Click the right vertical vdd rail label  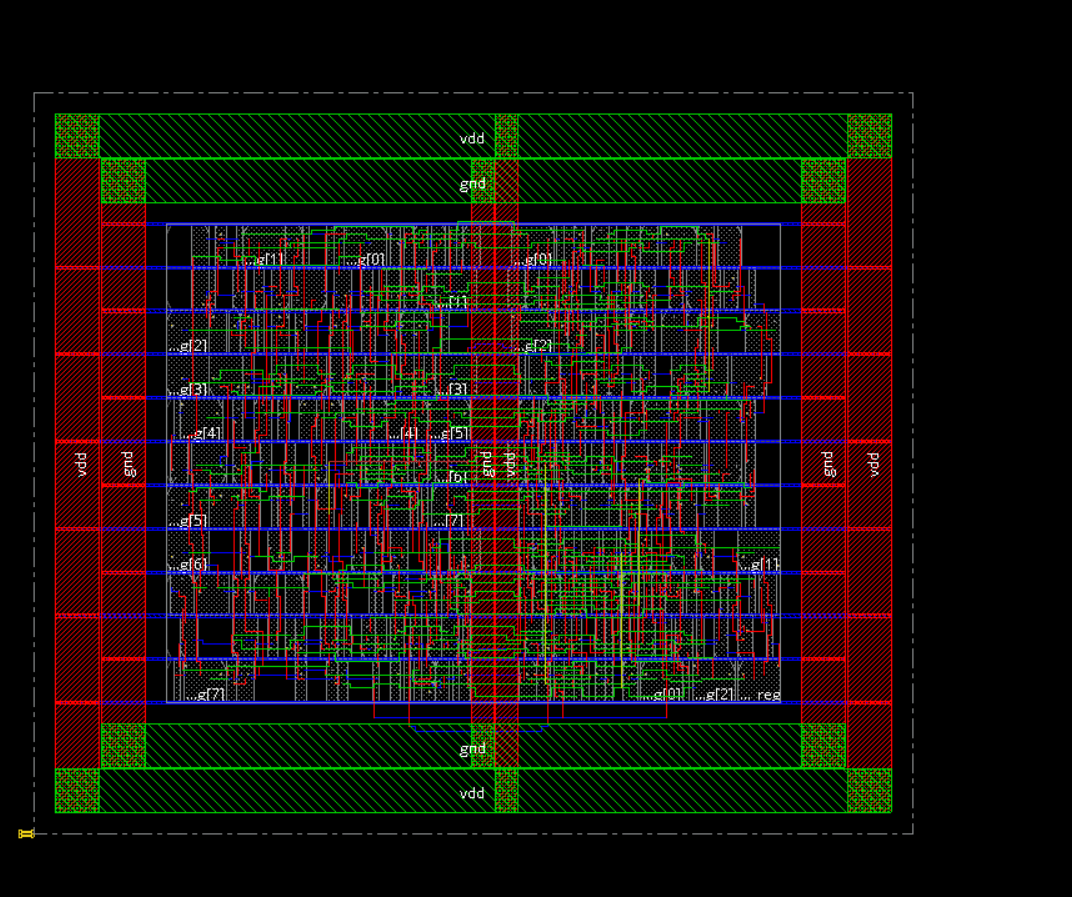pyautogui.click(x=872, y=463)
